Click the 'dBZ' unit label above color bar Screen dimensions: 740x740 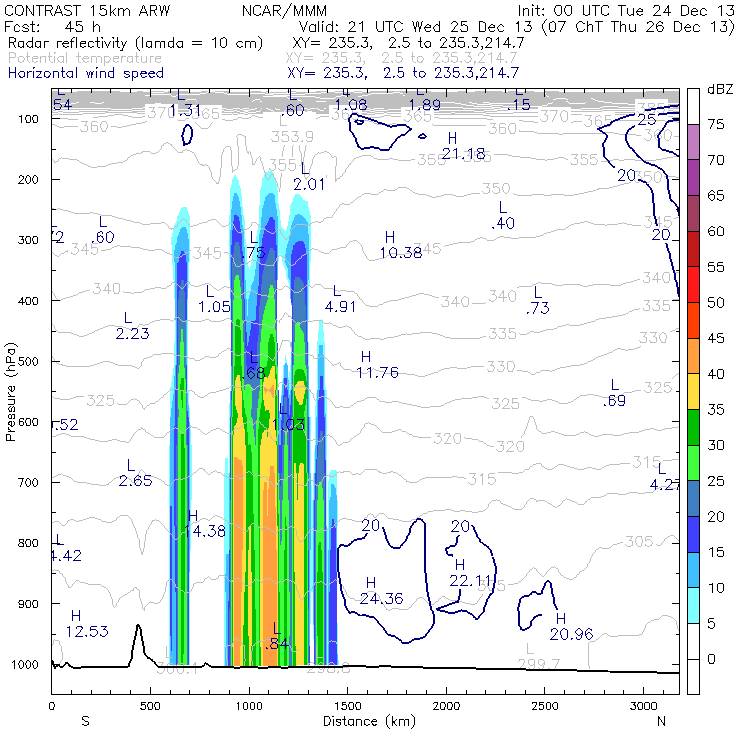720,89
